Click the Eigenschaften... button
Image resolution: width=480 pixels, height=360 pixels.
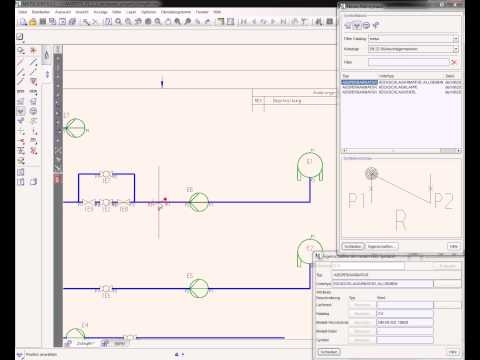(x=382, y=246)
